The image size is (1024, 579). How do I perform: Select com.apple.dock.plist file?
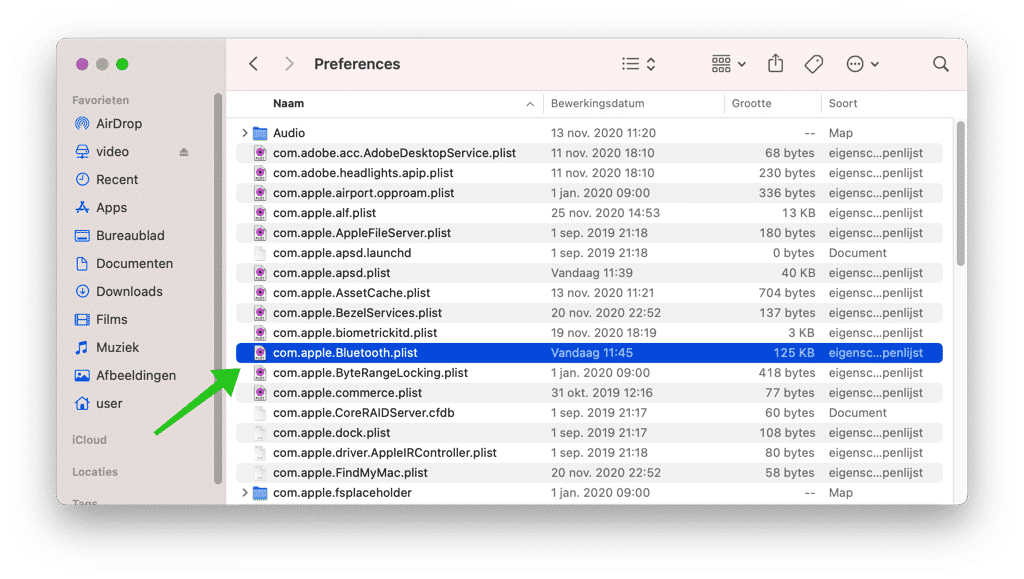coord(589,433)
